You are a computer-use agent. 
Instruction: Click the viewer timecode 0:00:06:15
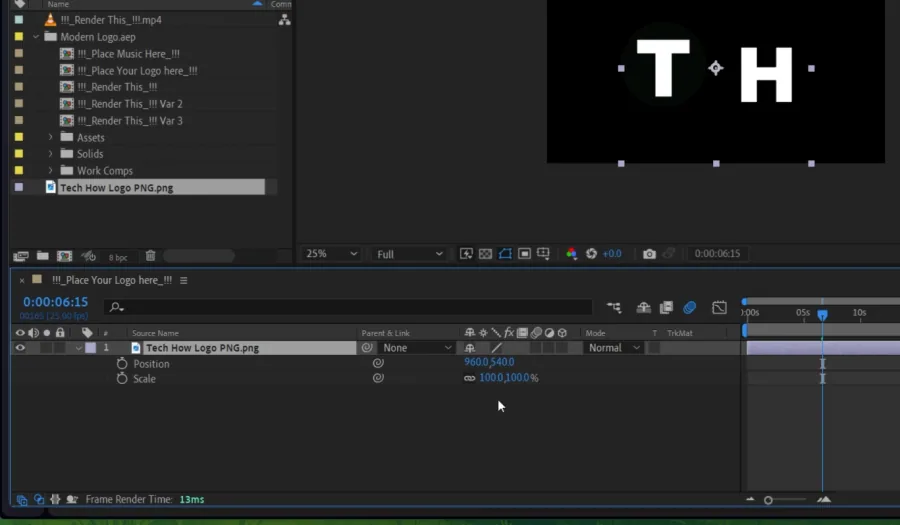tap(717, 254)
